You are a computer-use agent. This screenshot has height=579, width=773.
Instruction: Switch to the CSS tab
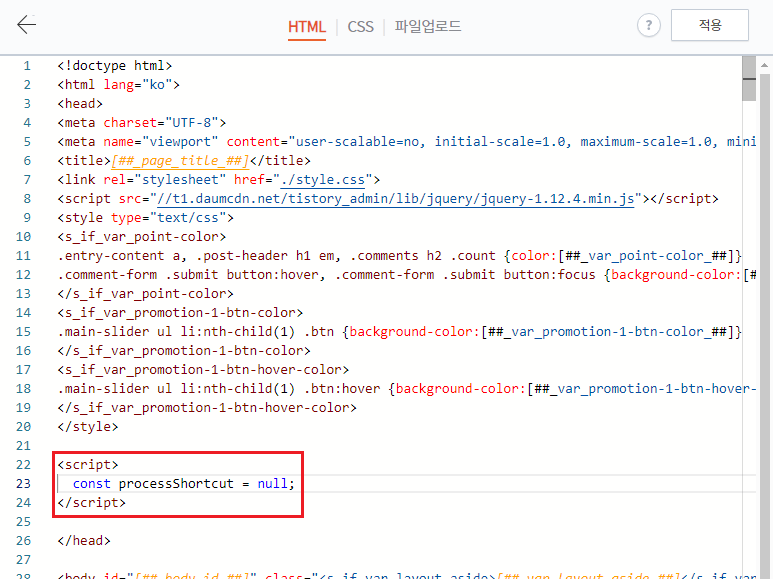(x=360, y=27)
